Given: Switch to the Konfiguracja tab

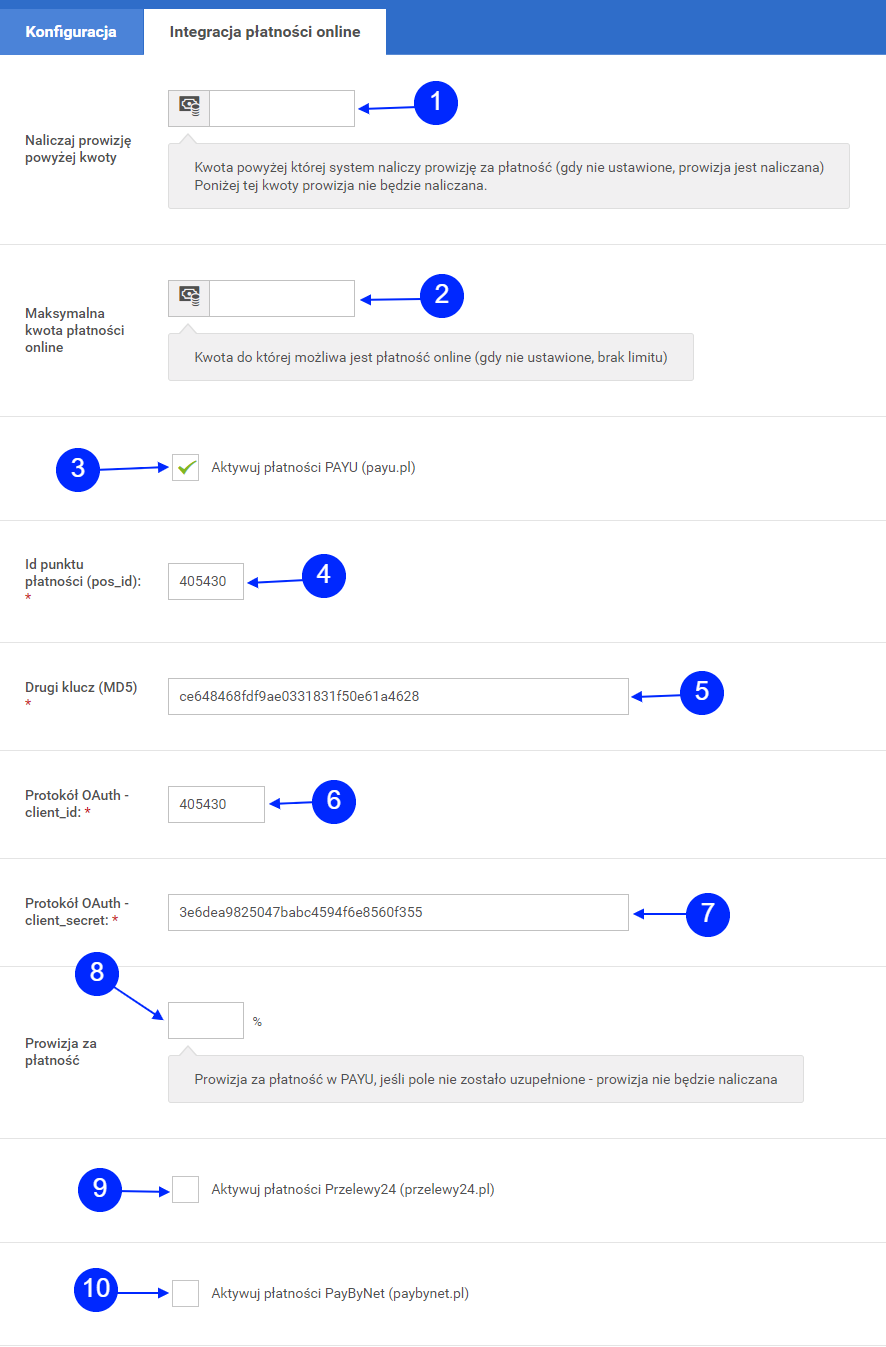Looking at the screenshot, I should [x=71, y=32].
